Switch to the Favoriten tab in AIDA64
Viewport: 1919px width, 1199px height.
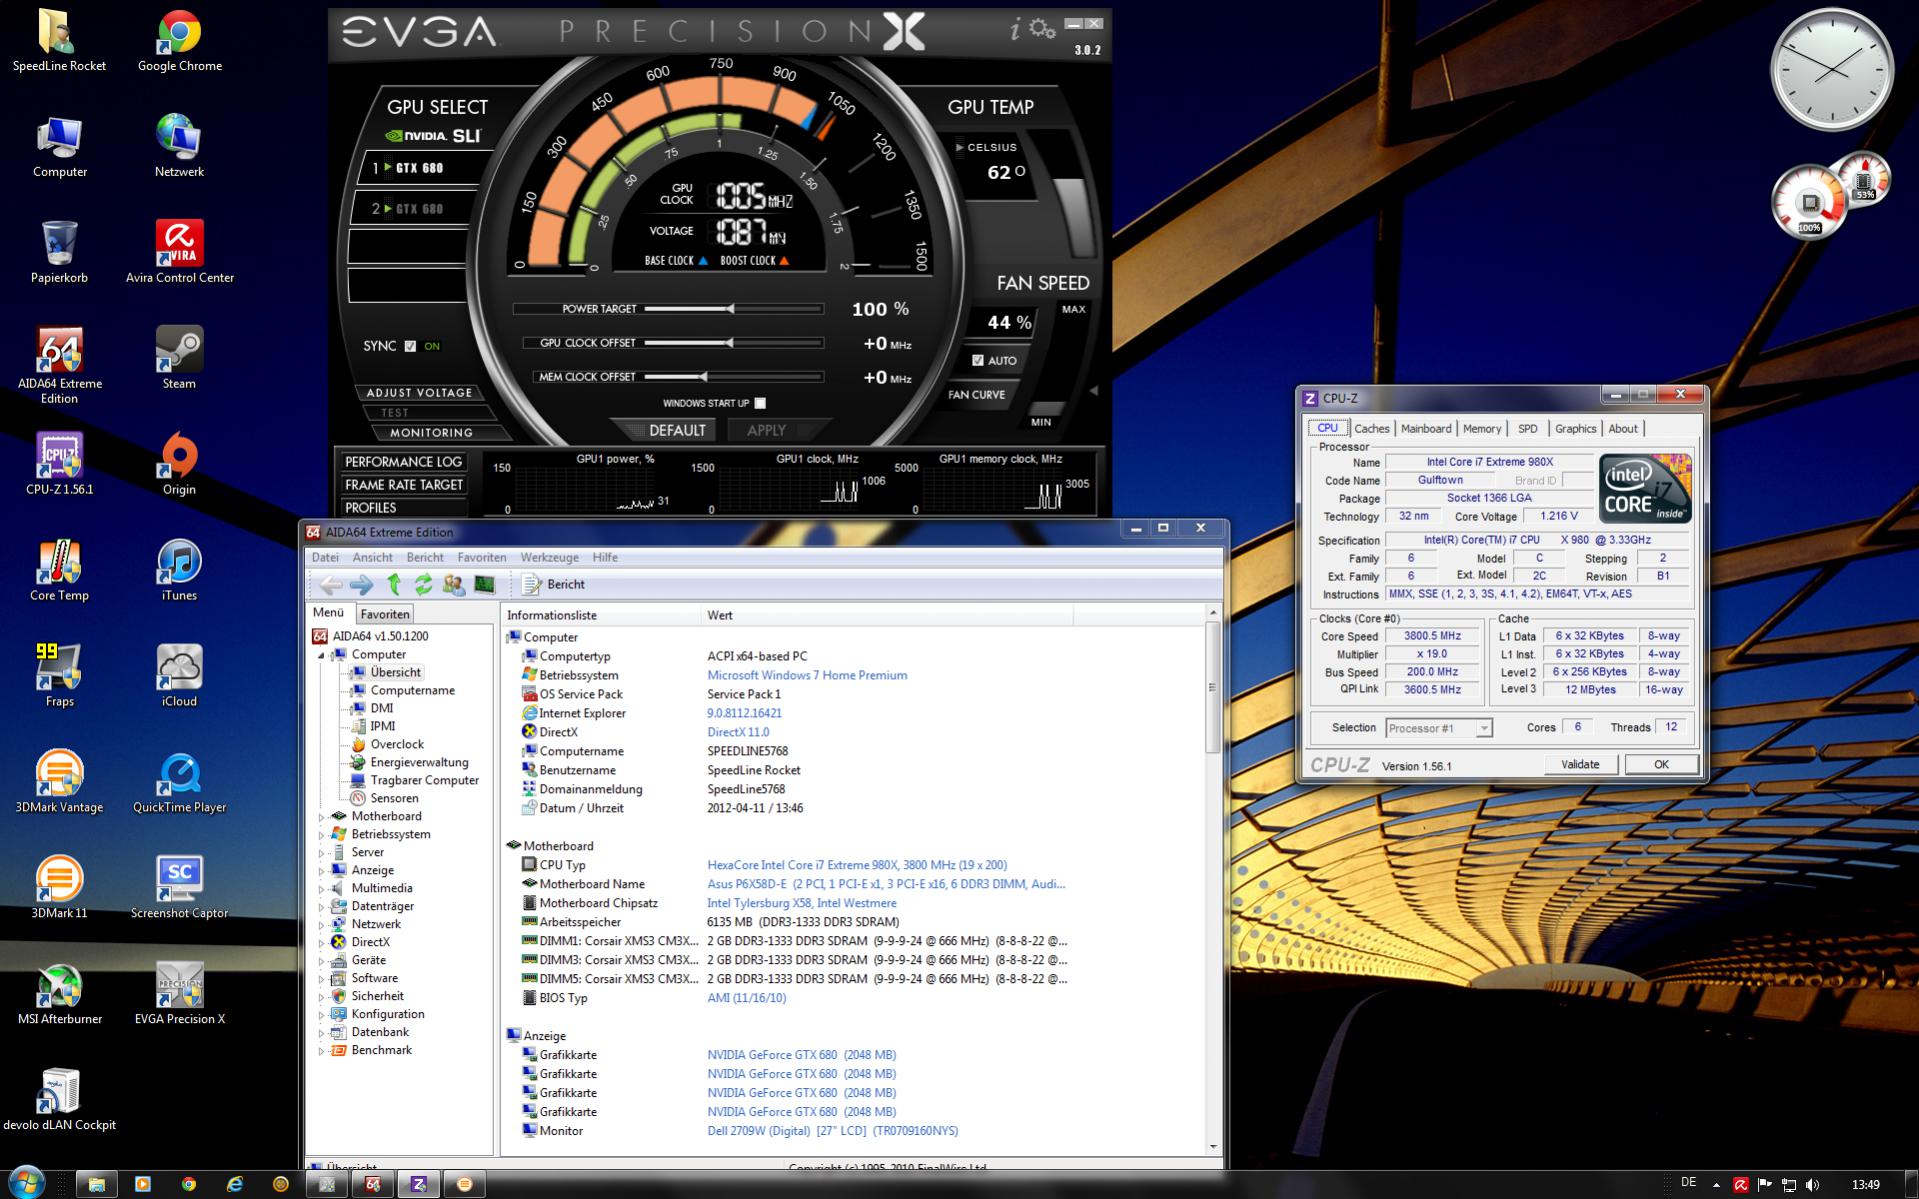[x=385, y=614]
